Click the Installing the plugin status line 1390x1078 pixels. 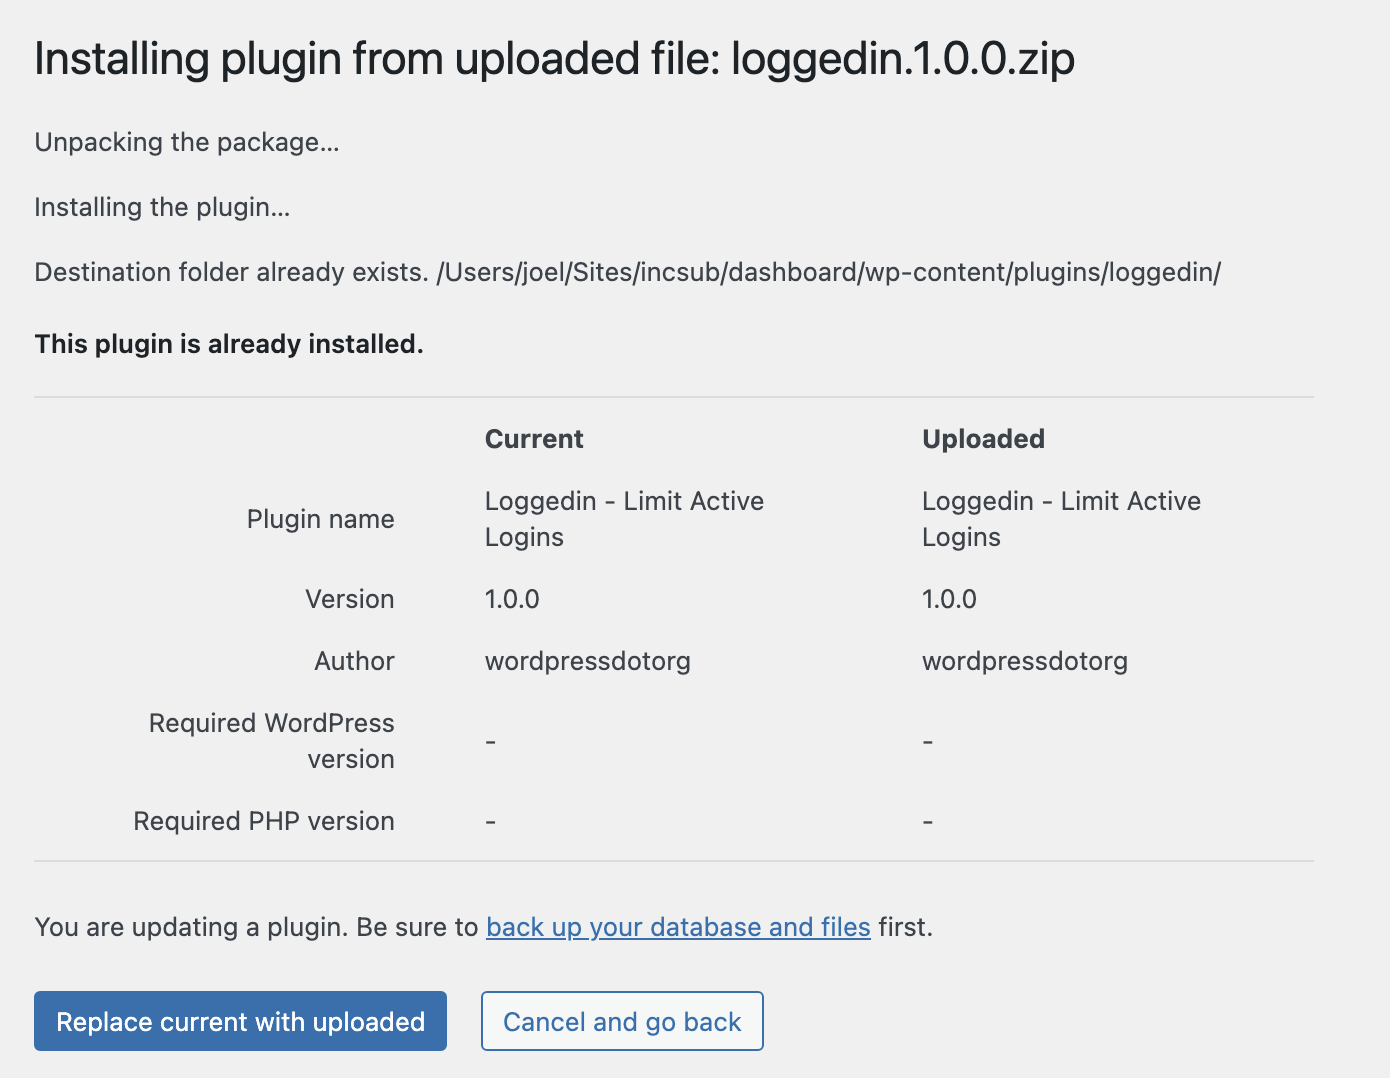(x=162, y=207)
